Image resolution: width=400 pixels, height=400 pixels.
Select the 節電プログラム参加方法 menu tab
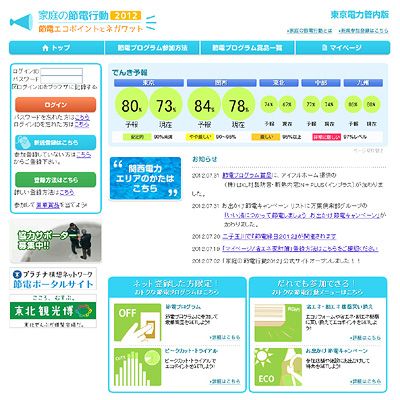152,48
